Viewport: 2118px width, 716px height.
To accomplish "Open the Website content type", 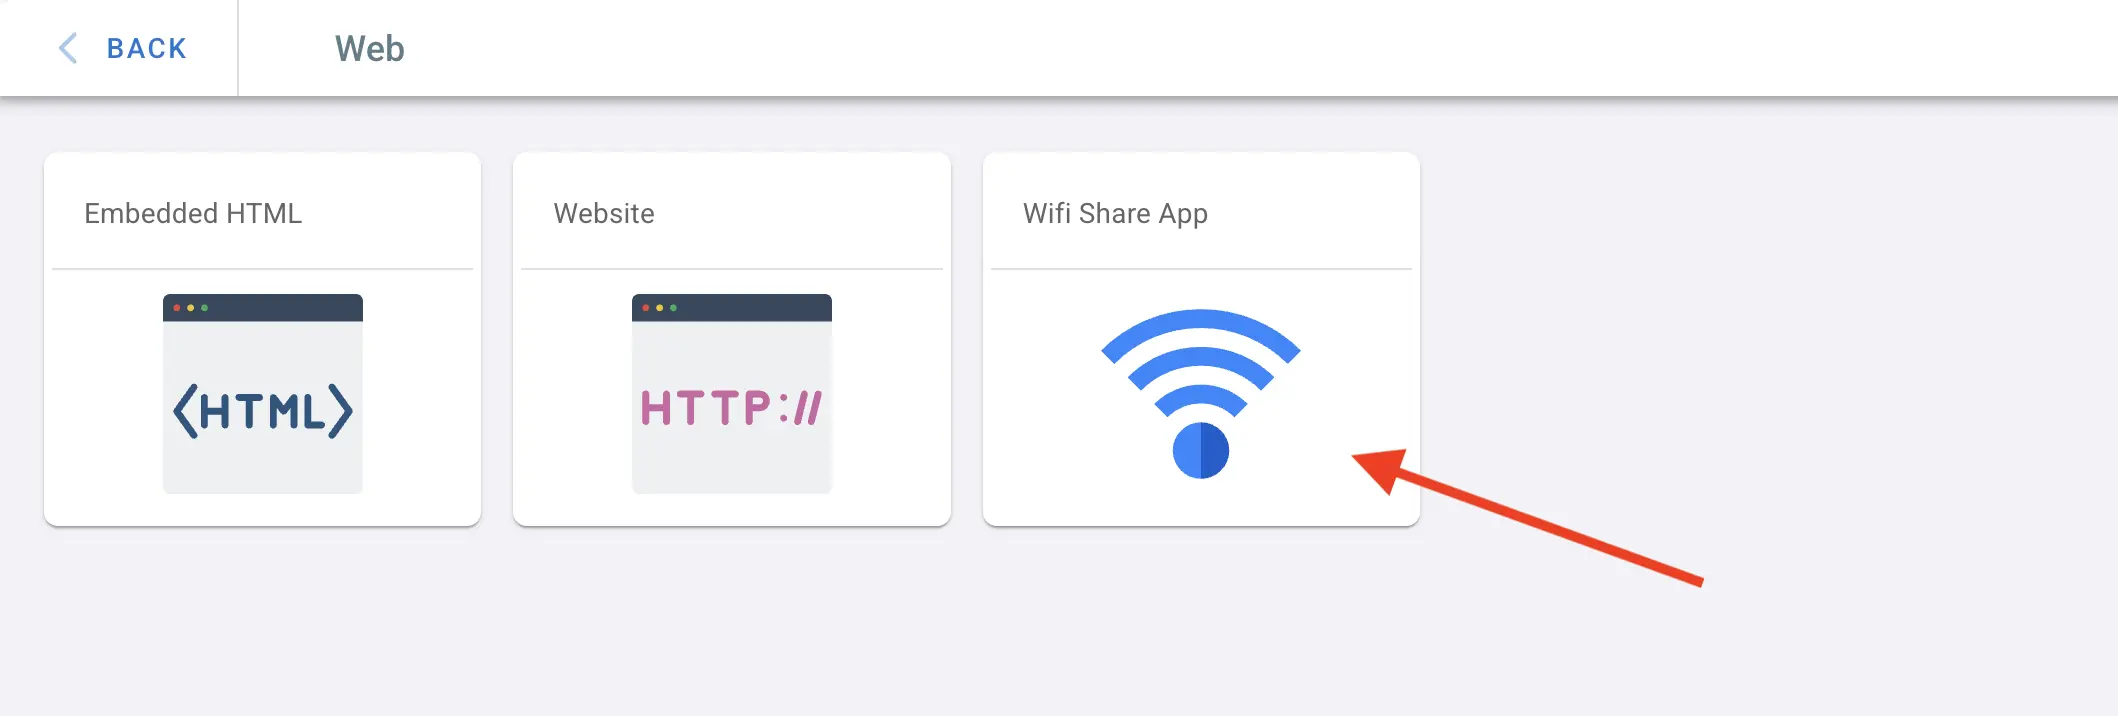I will 731,340.
